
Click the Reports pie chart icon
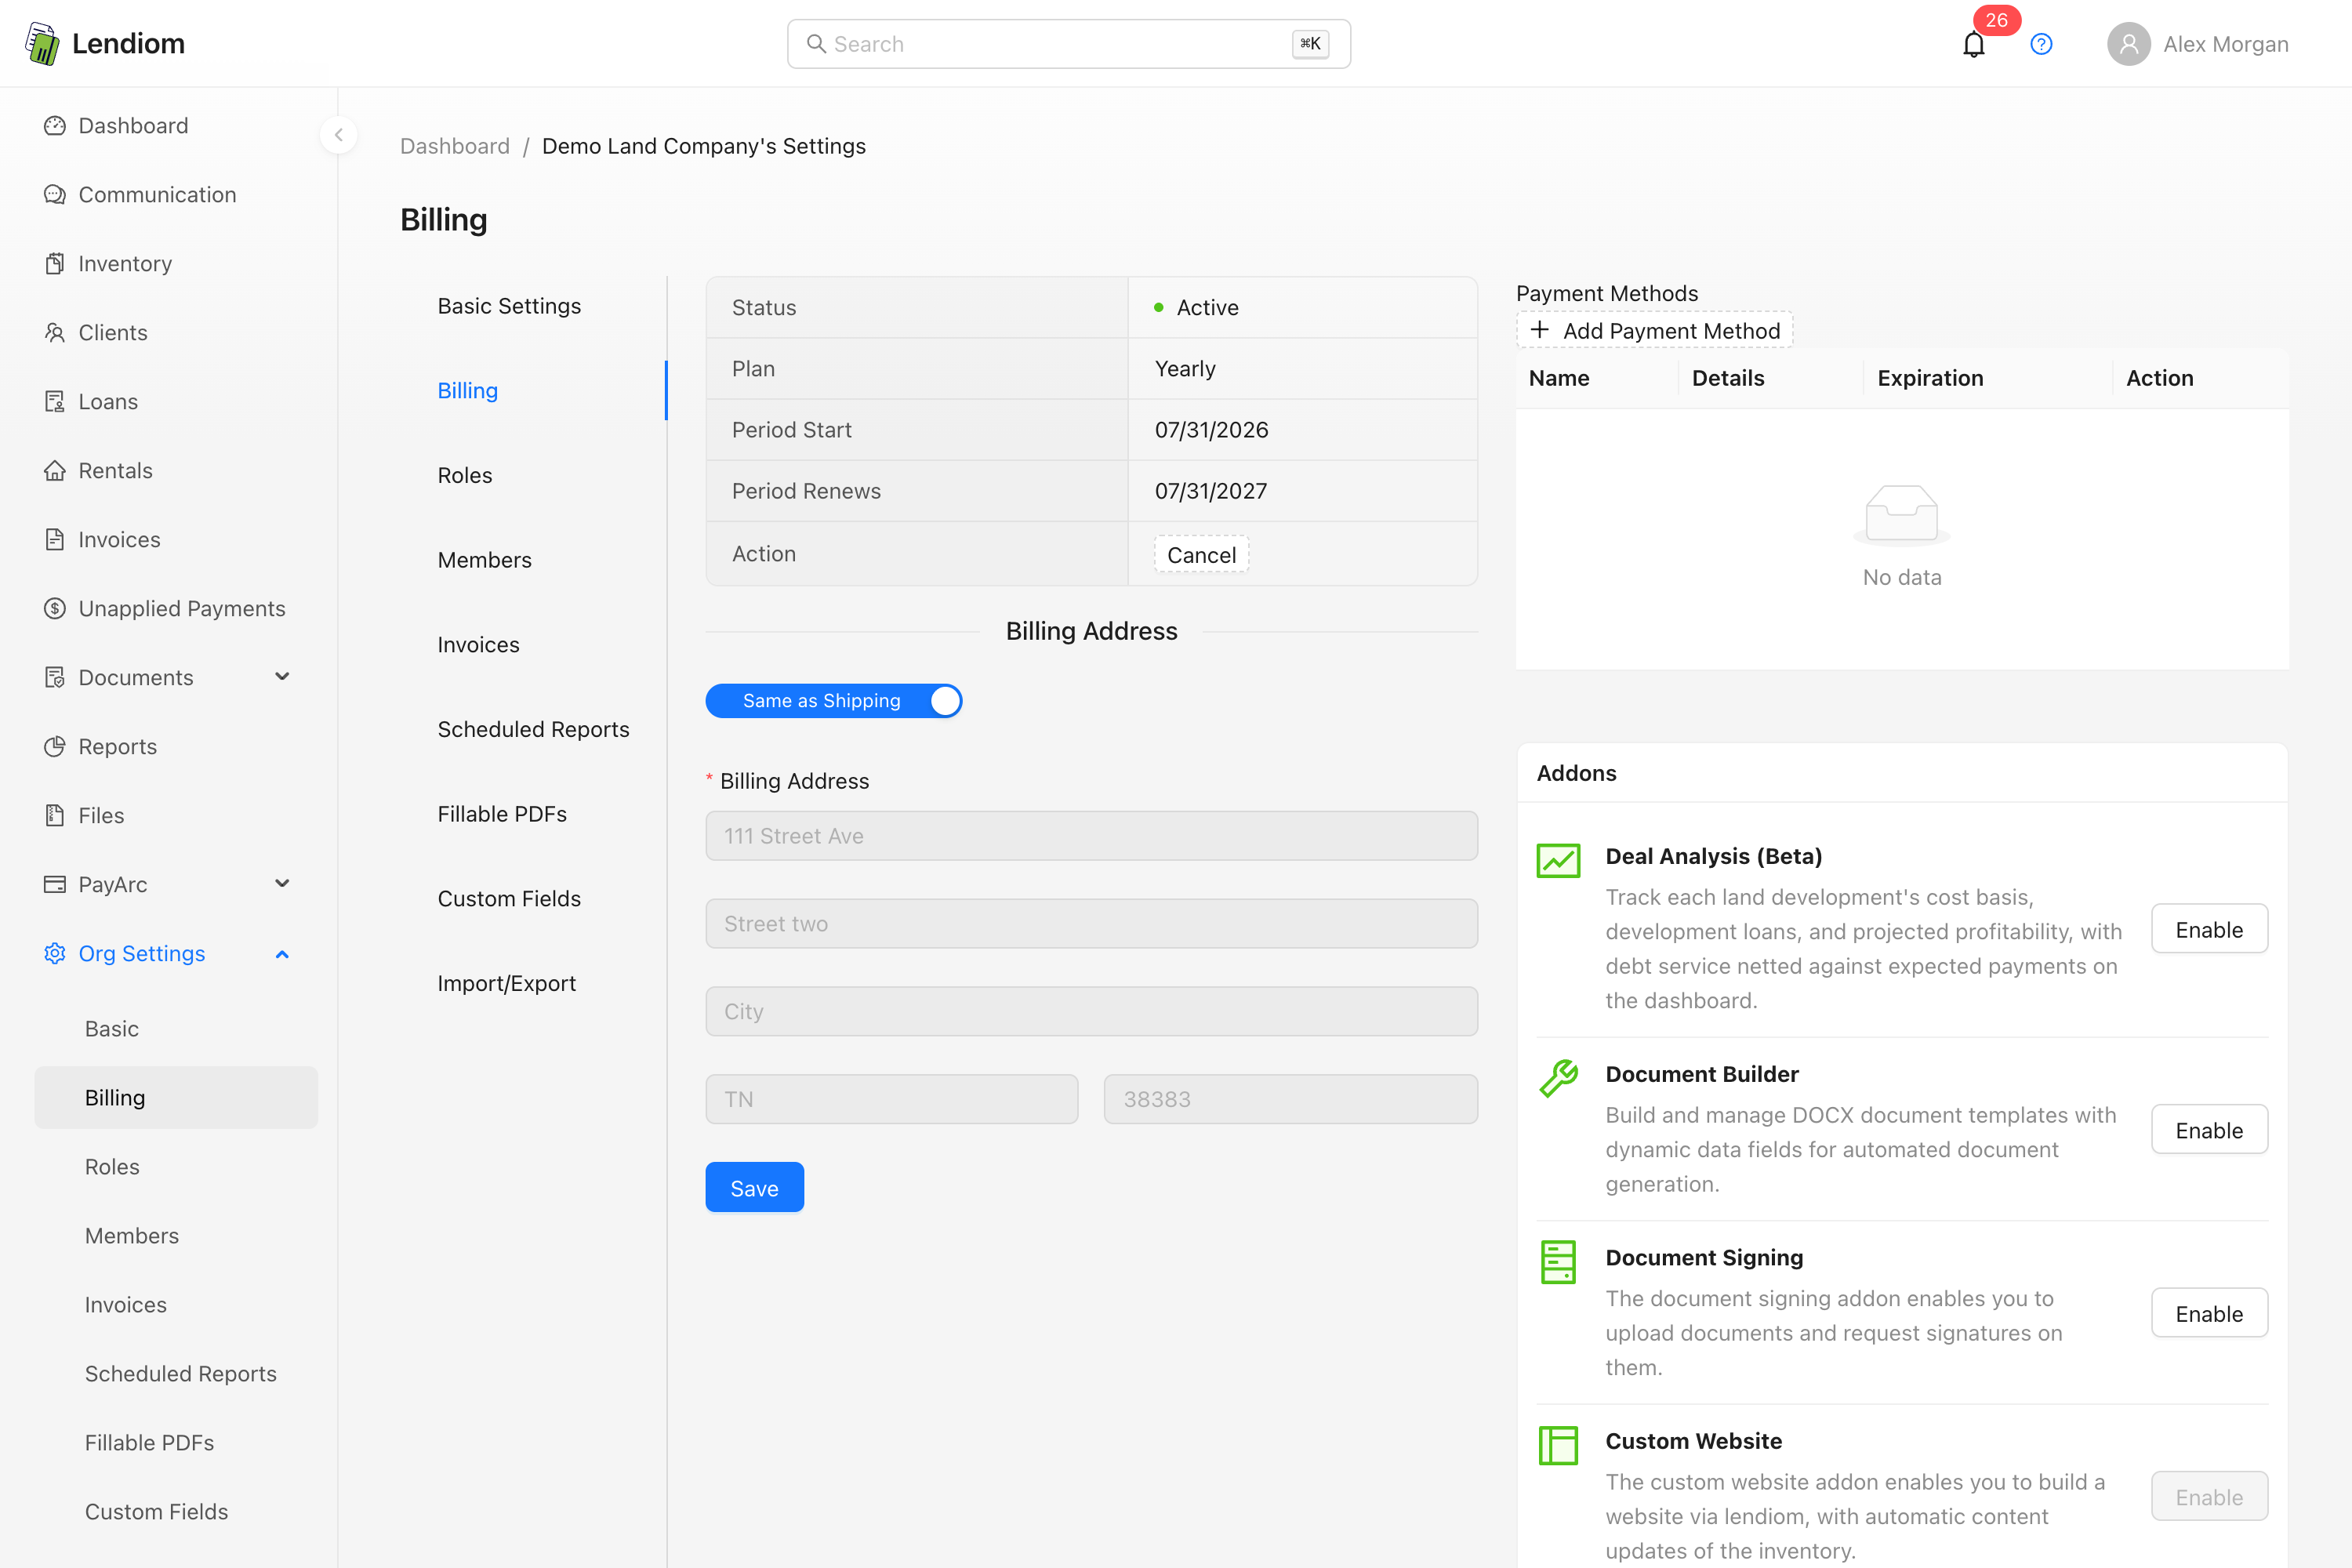(x=55, y=746)
